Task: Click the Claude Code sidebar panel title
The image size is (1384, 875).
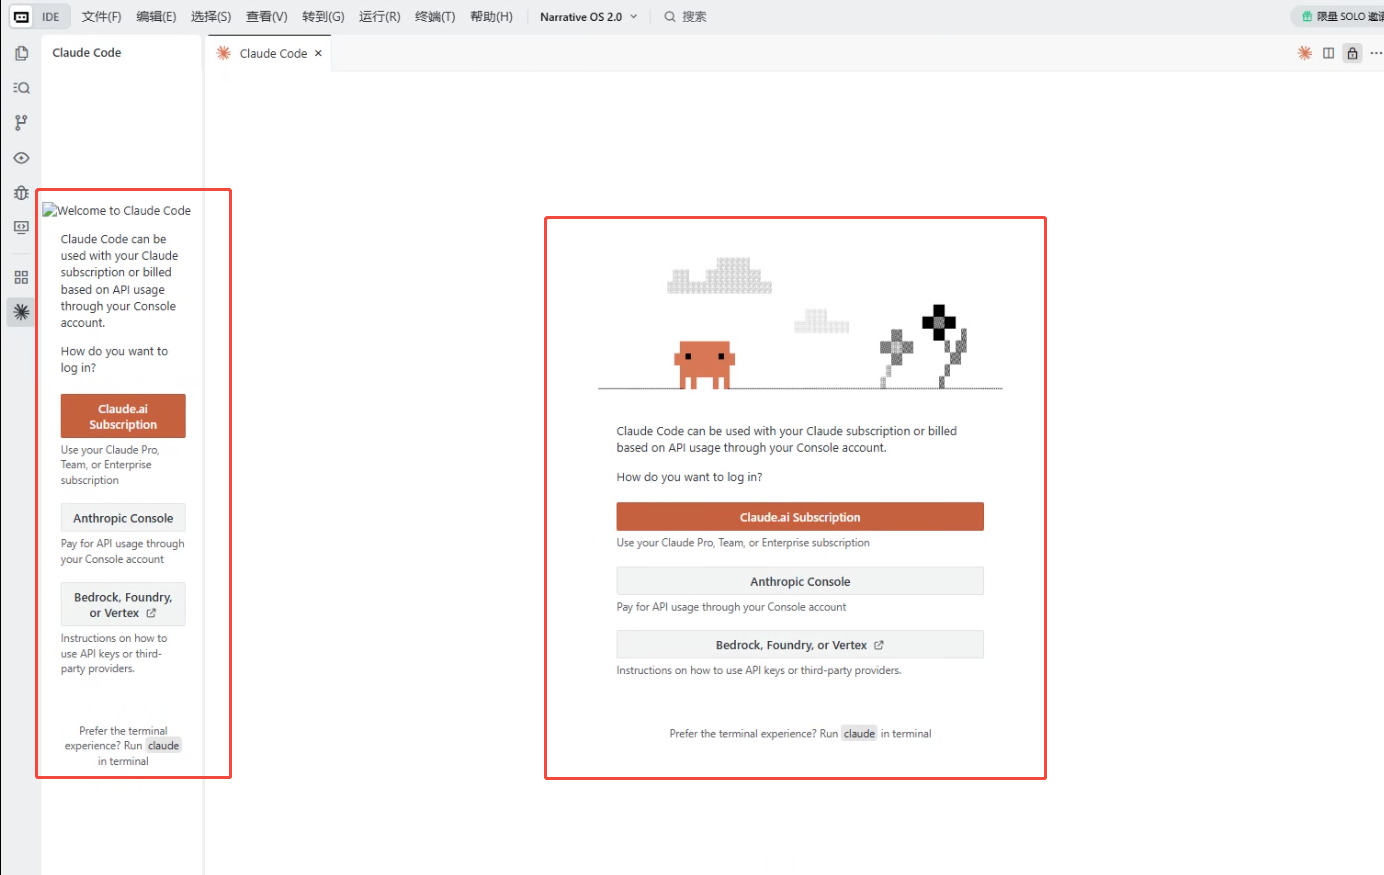Action: point(87,53)
